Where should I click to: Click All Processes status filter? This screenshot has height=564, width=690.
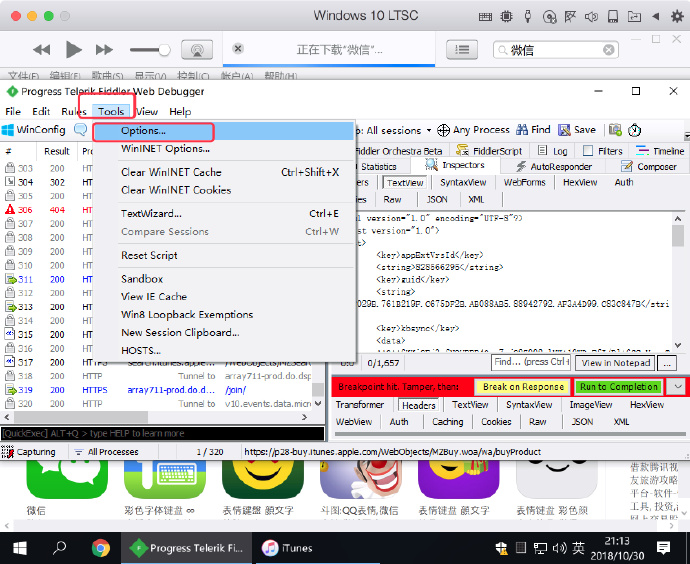pos(106,452)
